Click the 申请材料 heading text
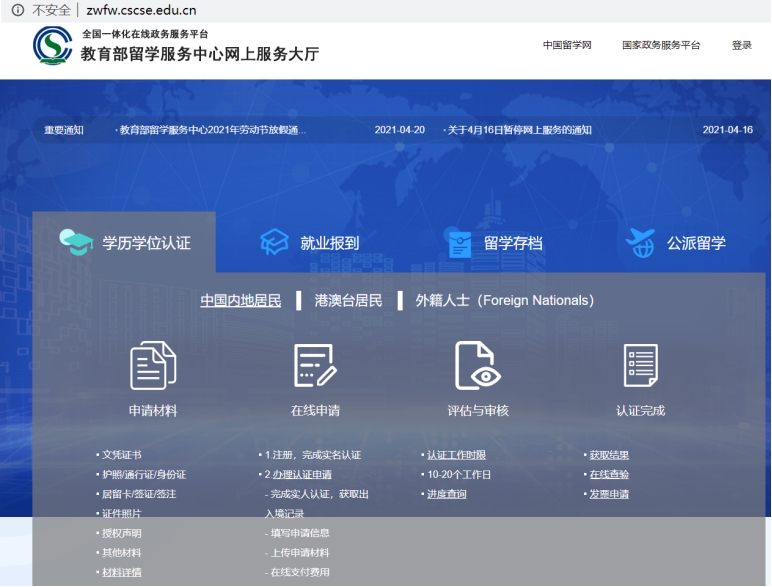Image resolution: width=772 pixels, height=587 pixels. click(153, 411)
